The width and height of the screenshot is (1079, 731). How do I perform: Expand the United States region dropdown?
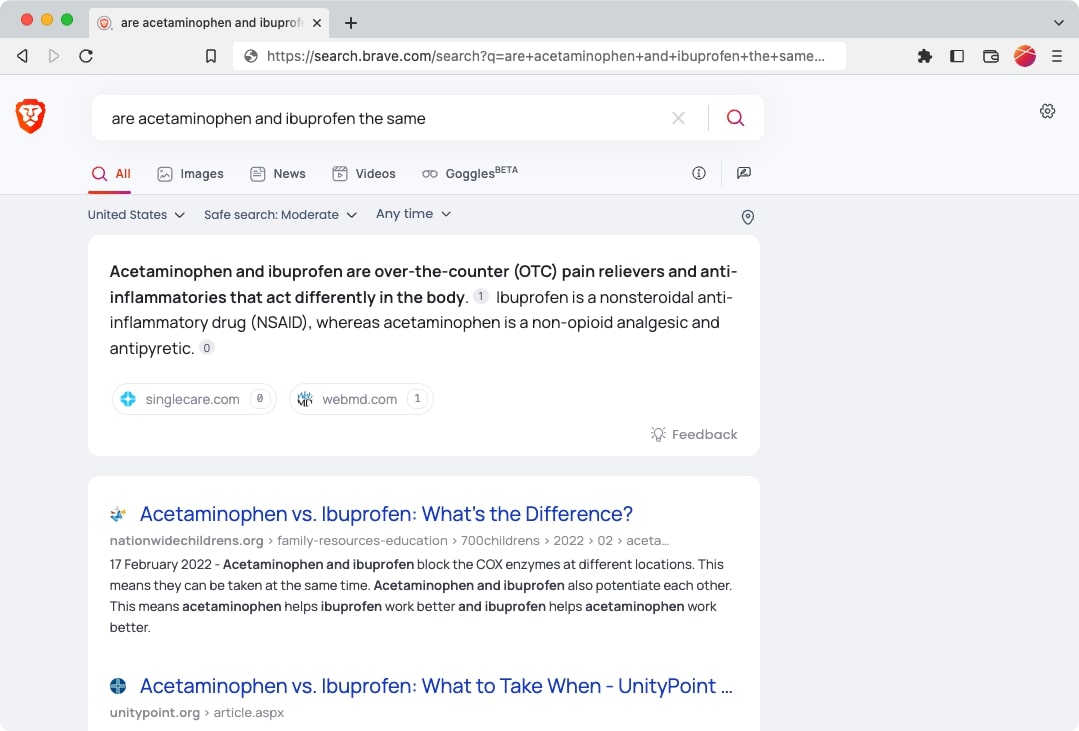click(136, 215)
